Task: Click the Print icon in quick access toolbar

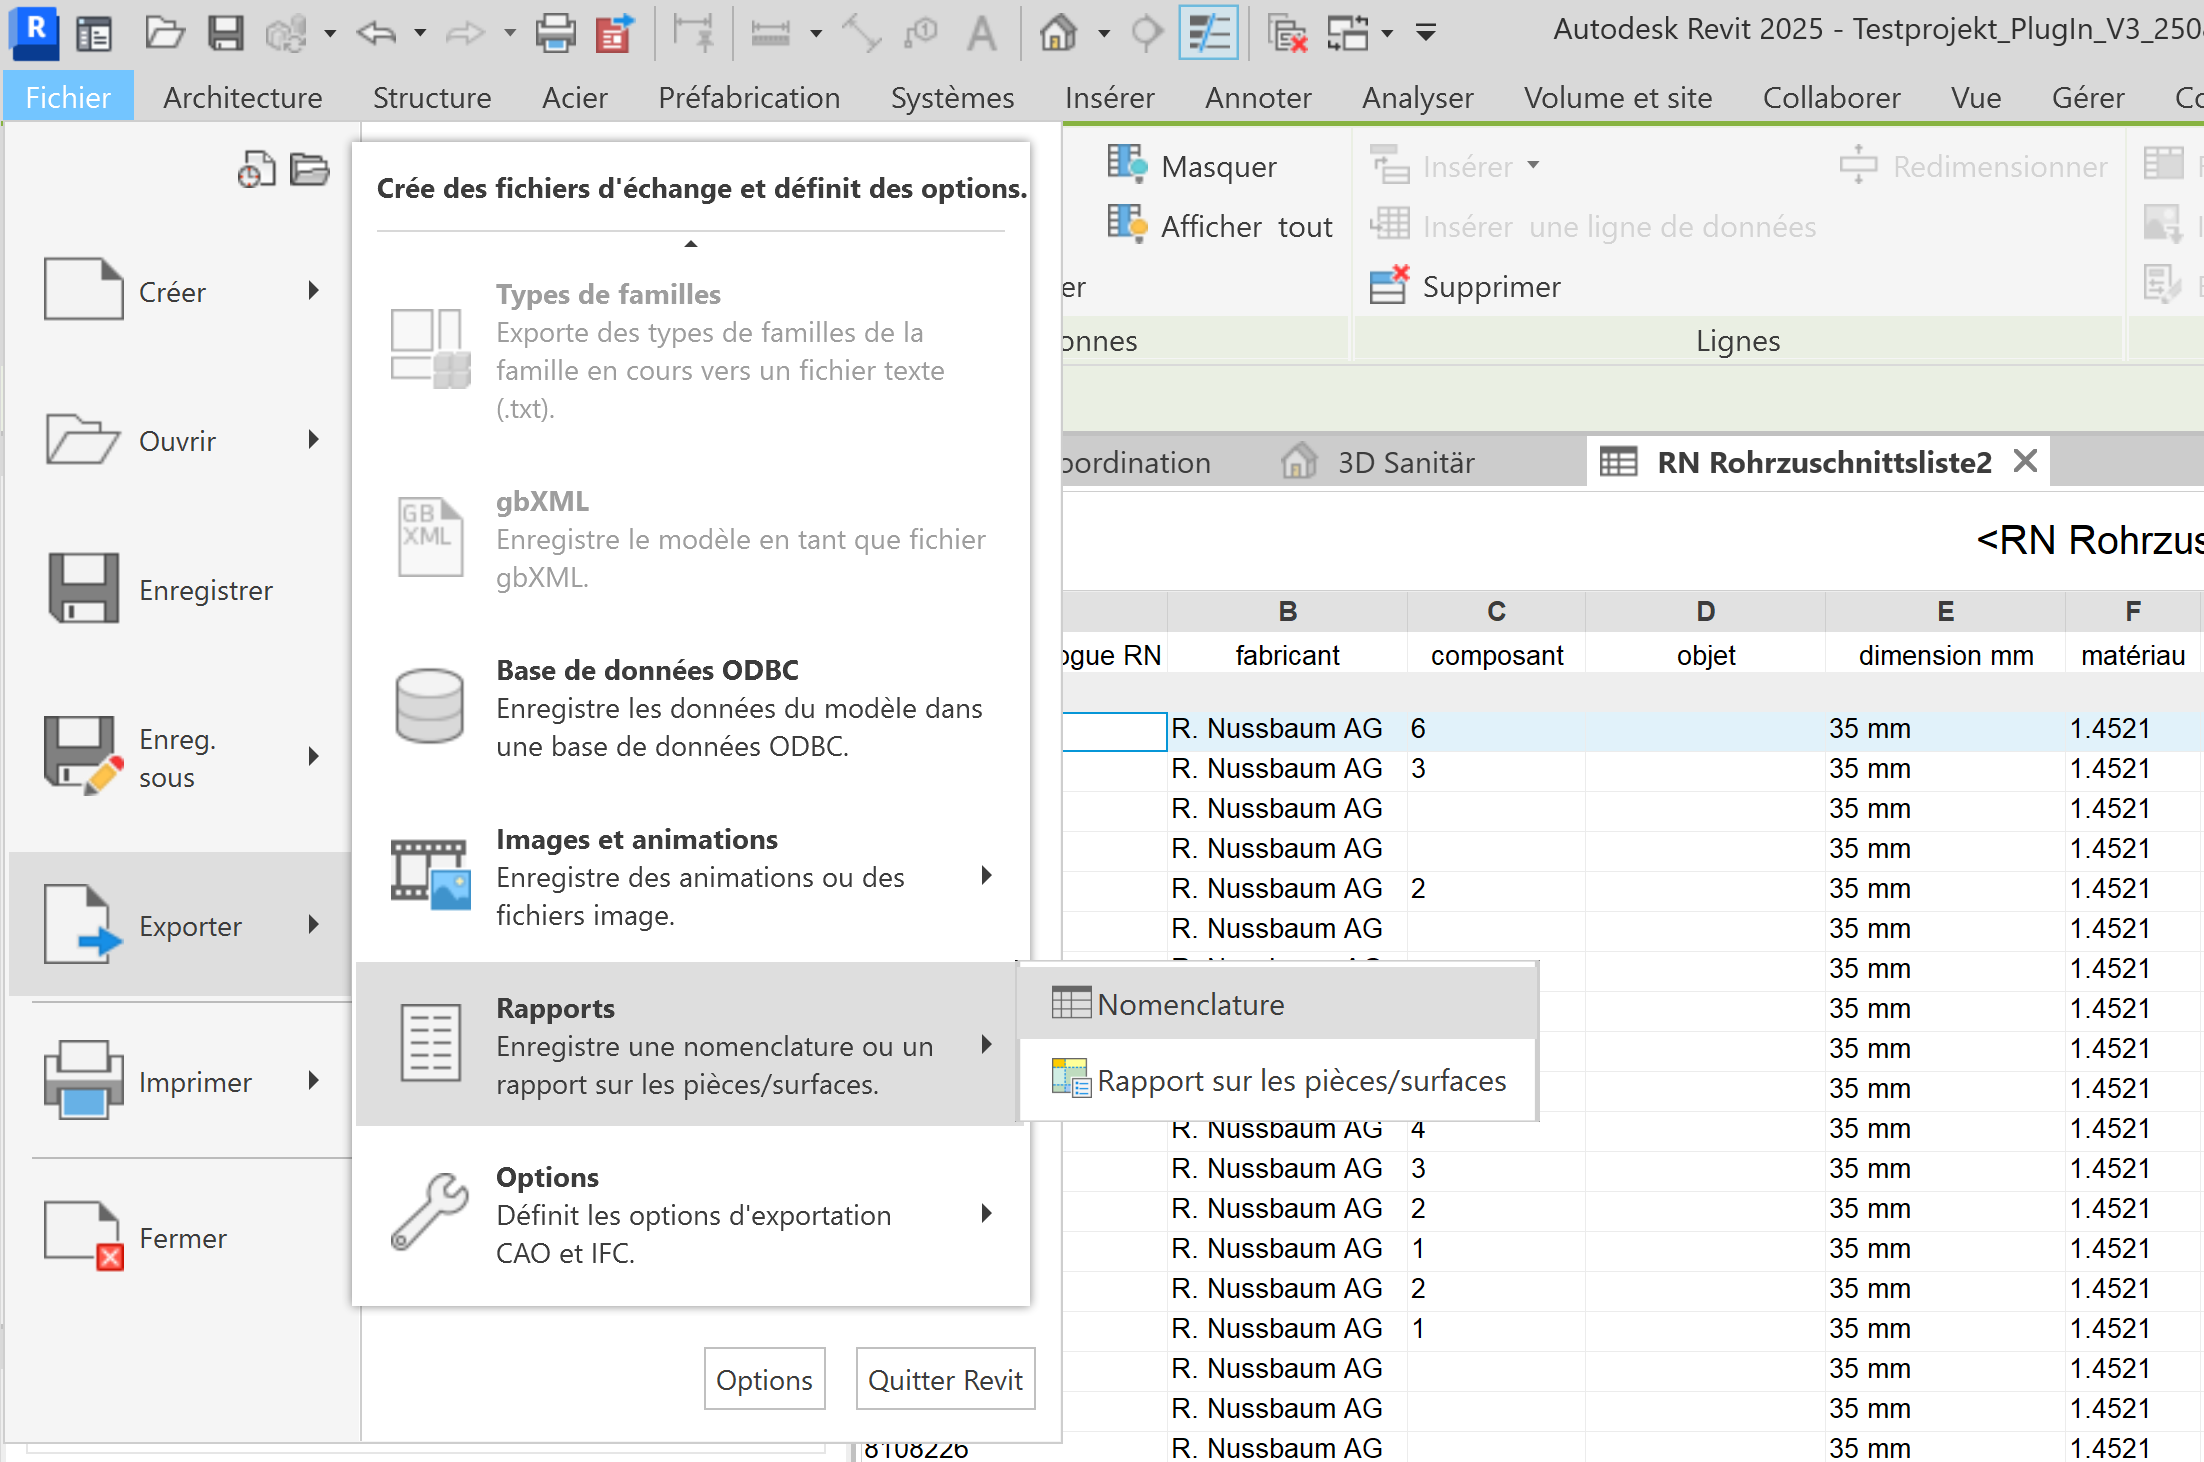Action: [555, 33]
